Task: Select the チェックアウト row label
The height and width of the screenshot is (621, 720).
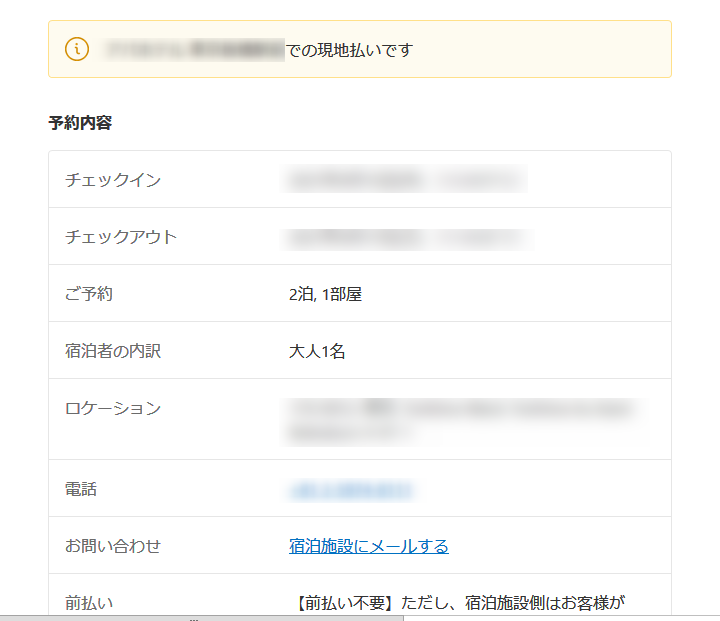Action: pos(121,237)
